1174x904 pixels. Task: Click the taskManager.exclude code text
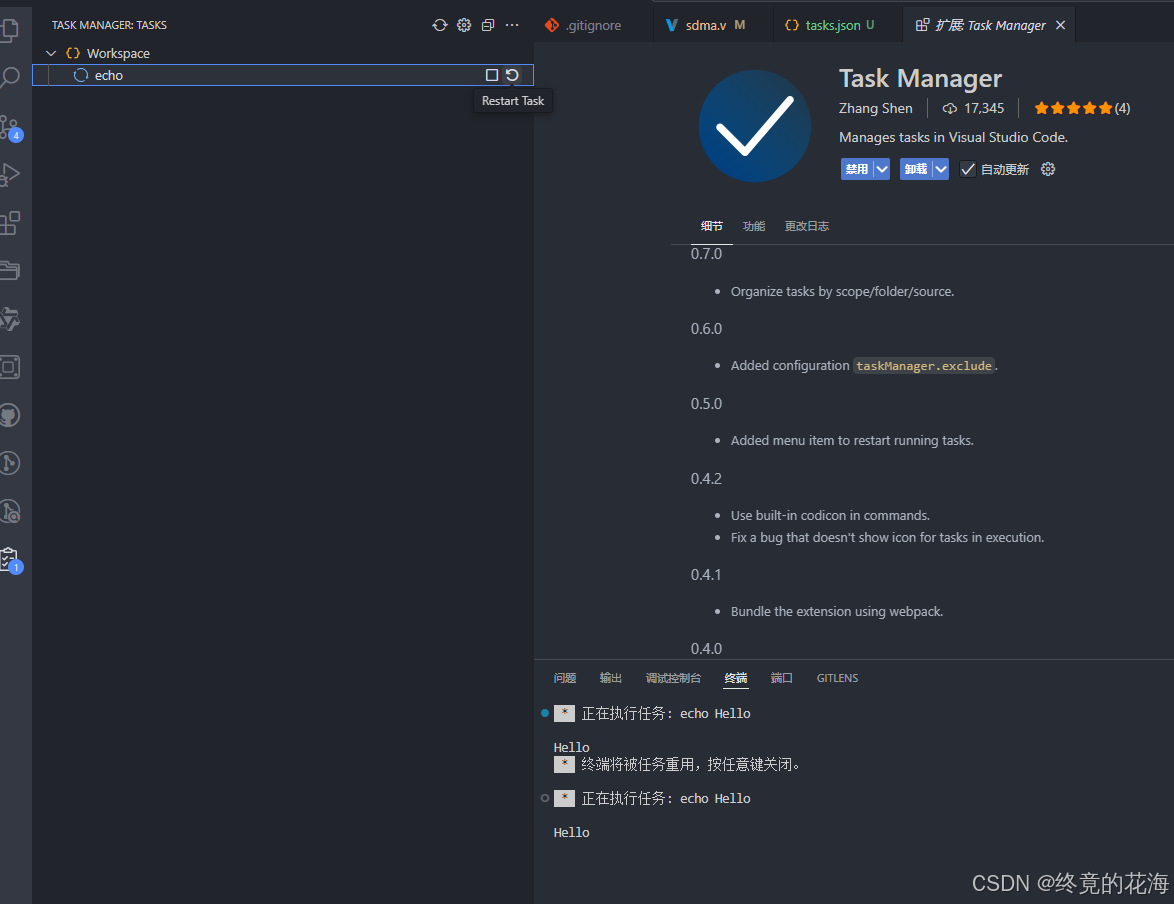[x=923, y=365]
